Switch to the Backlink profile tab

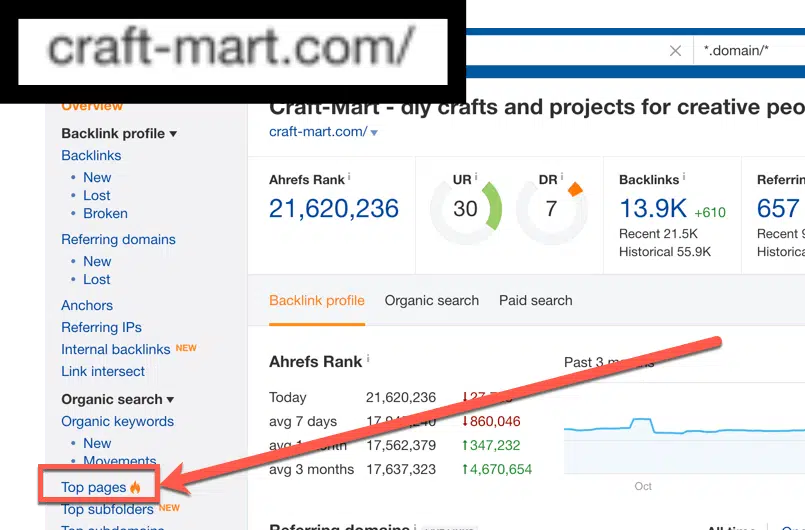pyautogui.click(x=317, y=301)
